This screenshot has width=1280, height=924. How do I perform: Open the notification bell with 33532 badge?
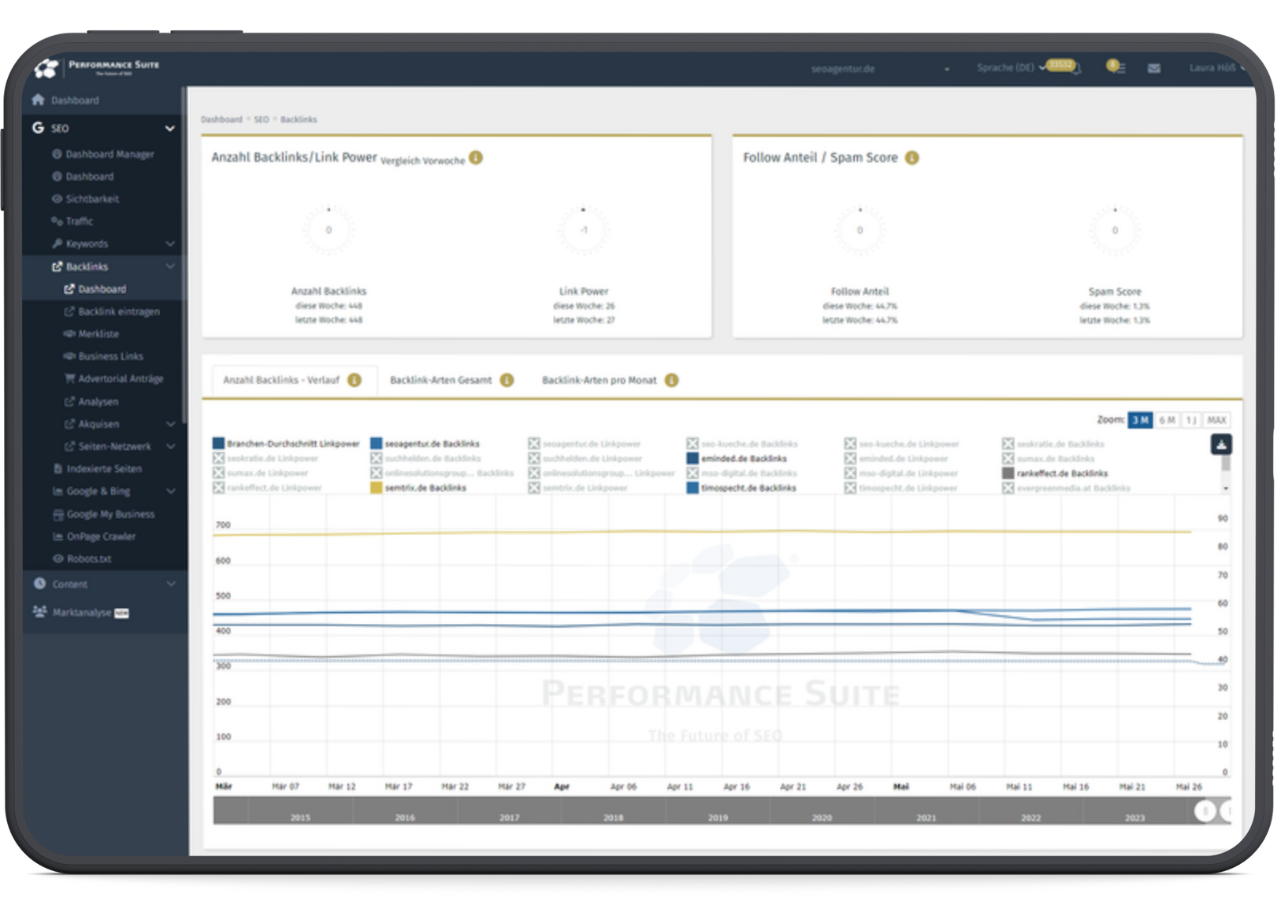tap(1066, 66)
